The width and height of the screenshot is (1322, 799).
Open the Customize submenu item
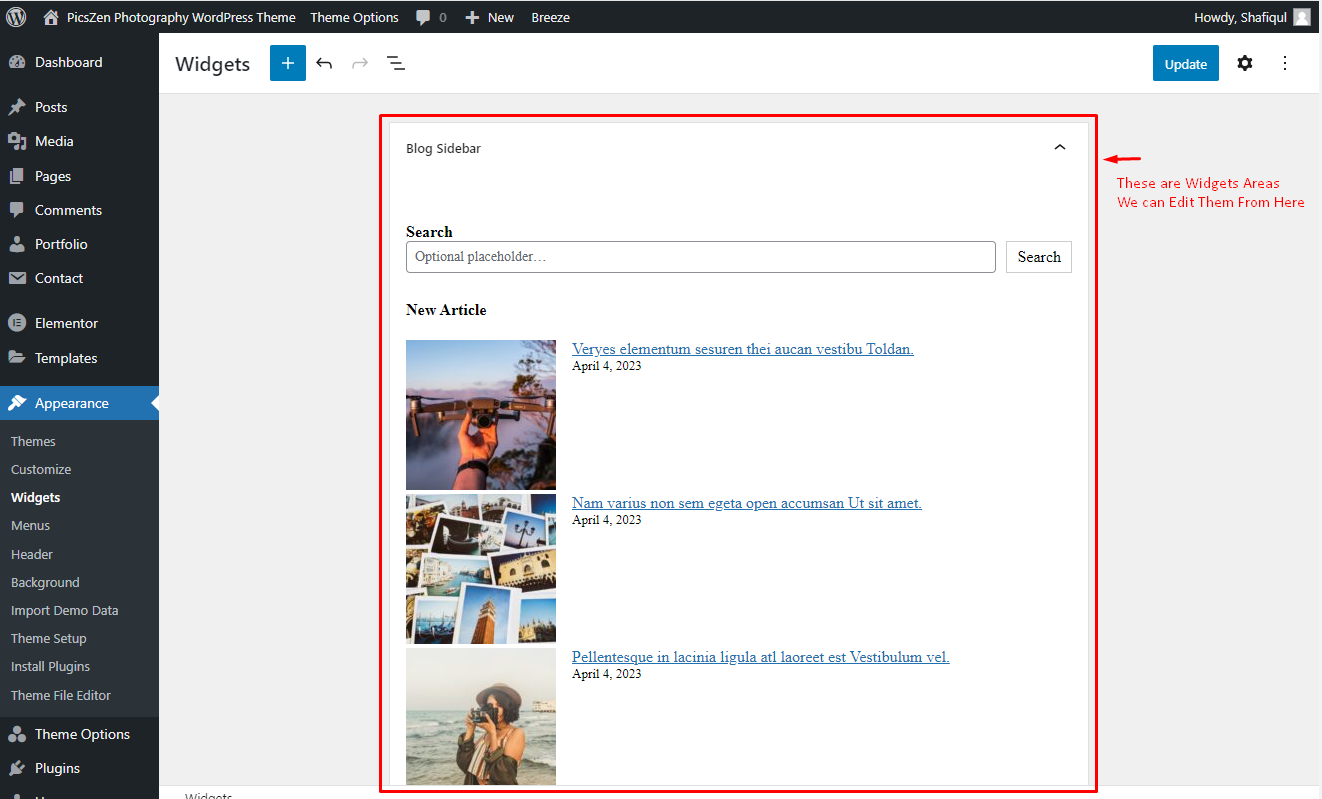click(x=41, y=469)
